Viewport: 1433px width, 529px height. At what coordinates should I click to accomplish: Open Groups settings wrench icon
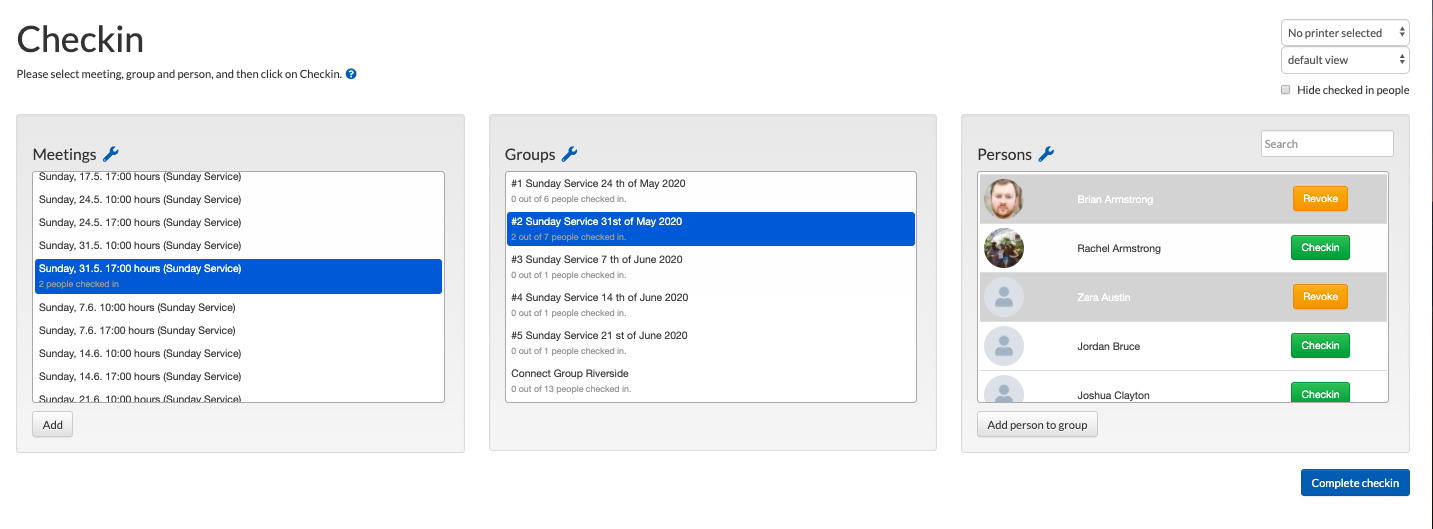[569, 154]
